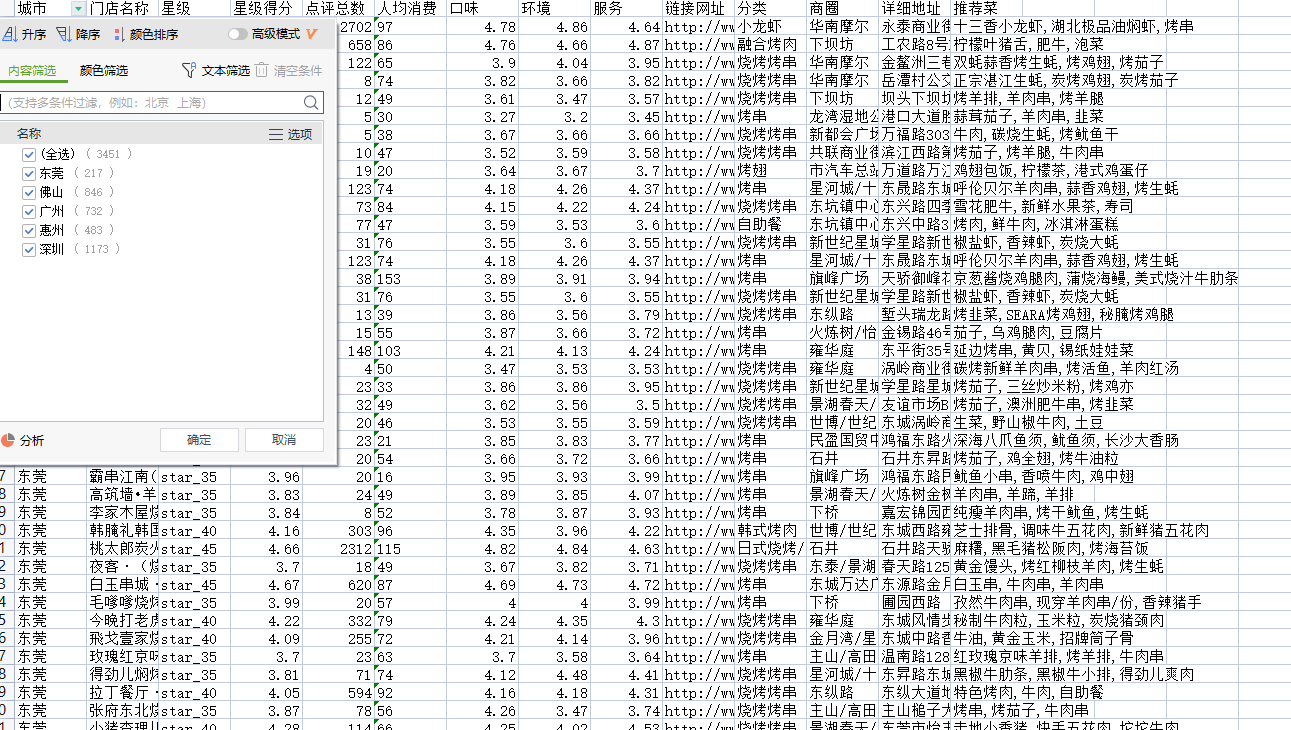
Task: Select the 龙湾湿地公 business district cell
Action: 842,117
